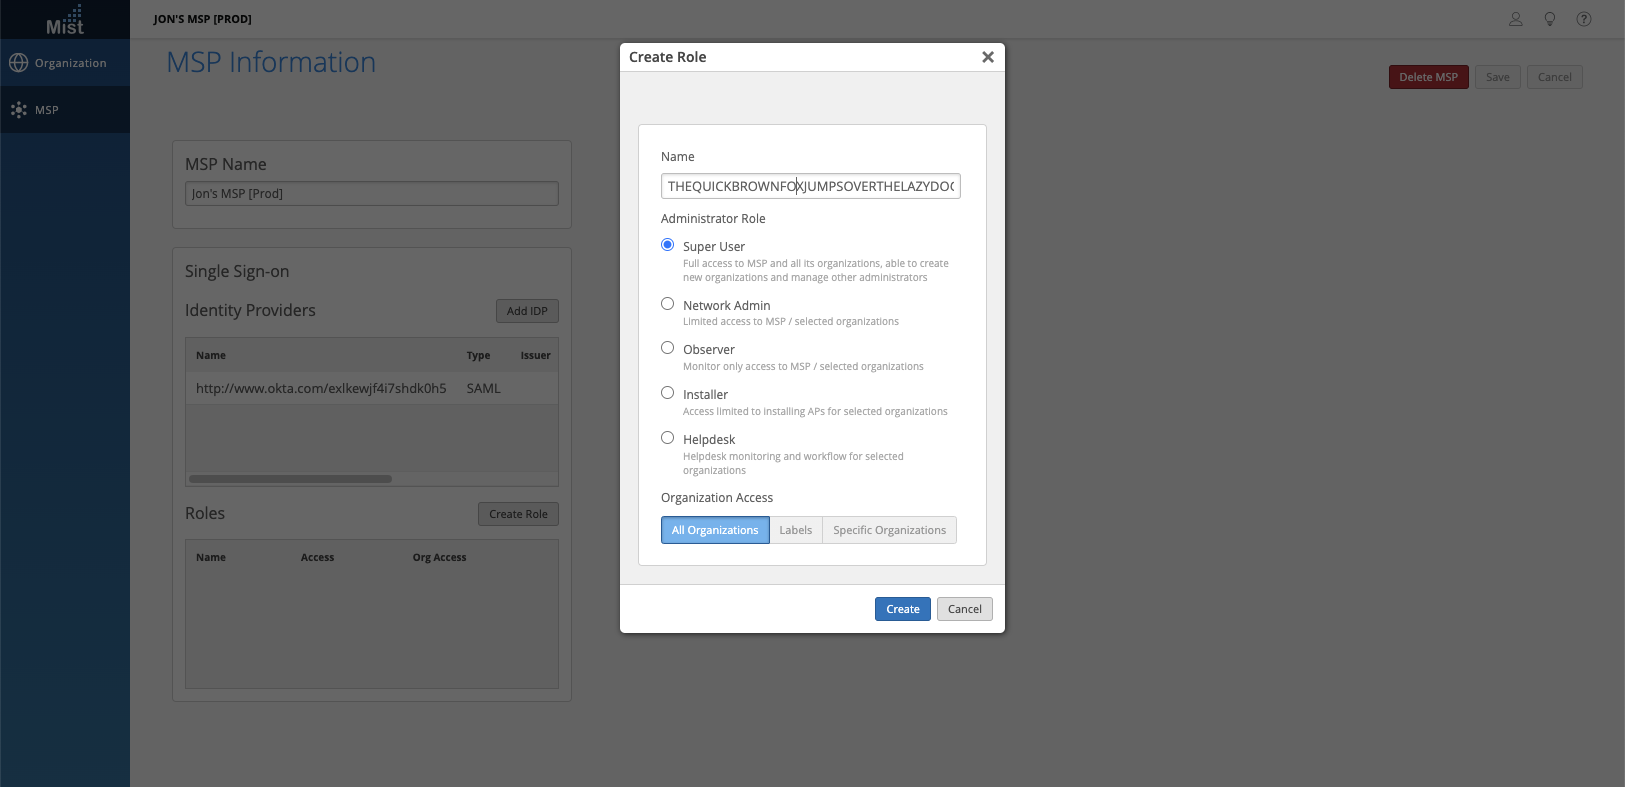
Task: Switch to Labels organization access
Action: click(x=795, y=530)
